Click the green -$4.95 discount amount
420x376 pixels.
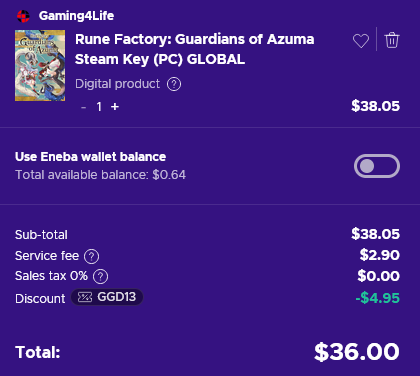(378, 298)
